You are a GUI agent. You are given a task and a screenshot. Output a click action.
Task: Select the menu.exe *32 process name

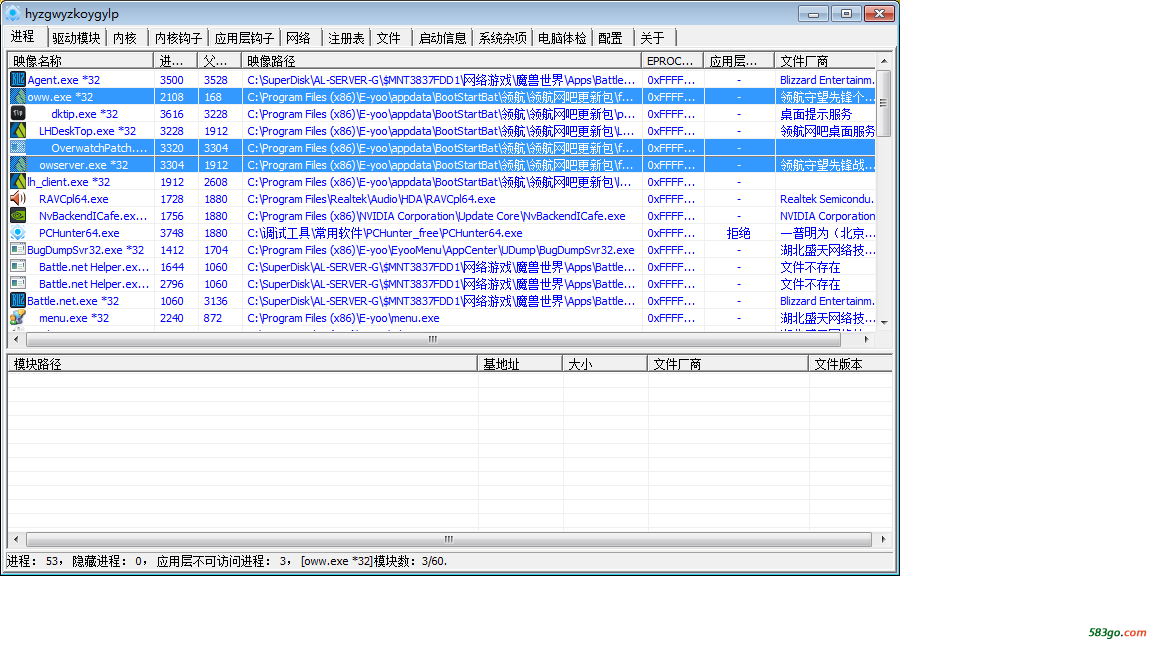pos(74,318)
